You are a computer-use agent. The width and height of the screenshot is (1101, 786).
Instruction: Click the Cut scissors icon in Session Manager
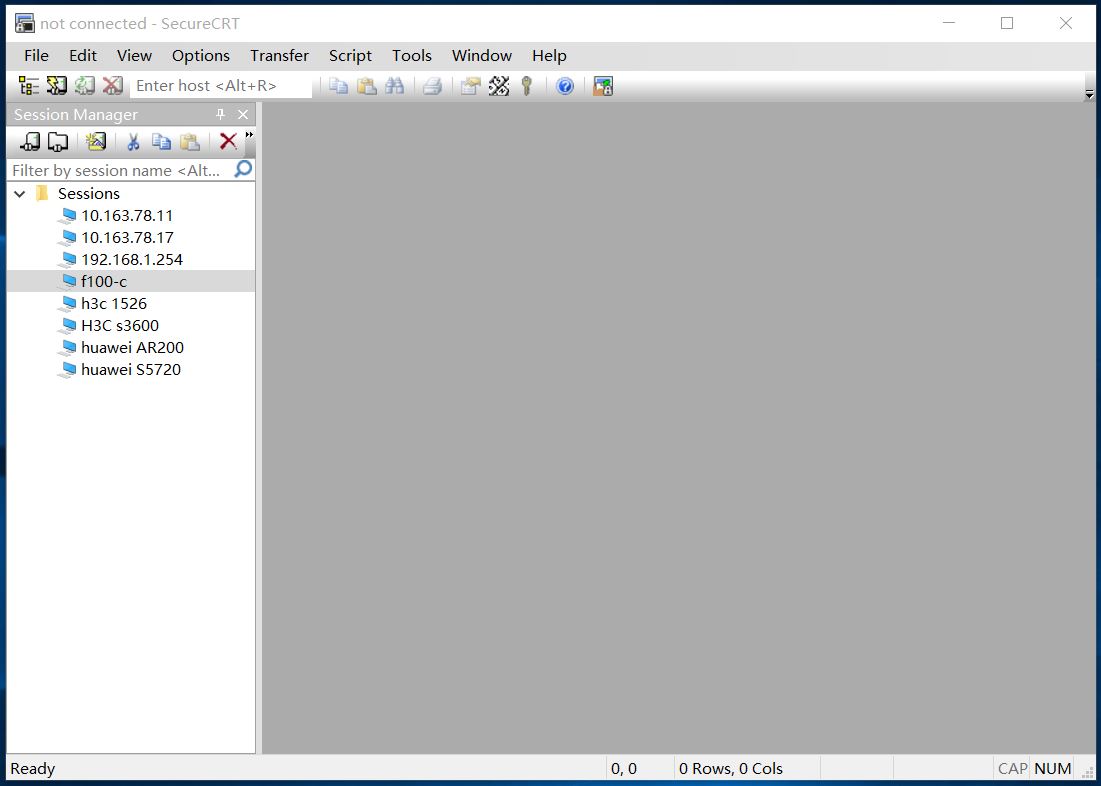pyautogui.click(x=133, y=142)
